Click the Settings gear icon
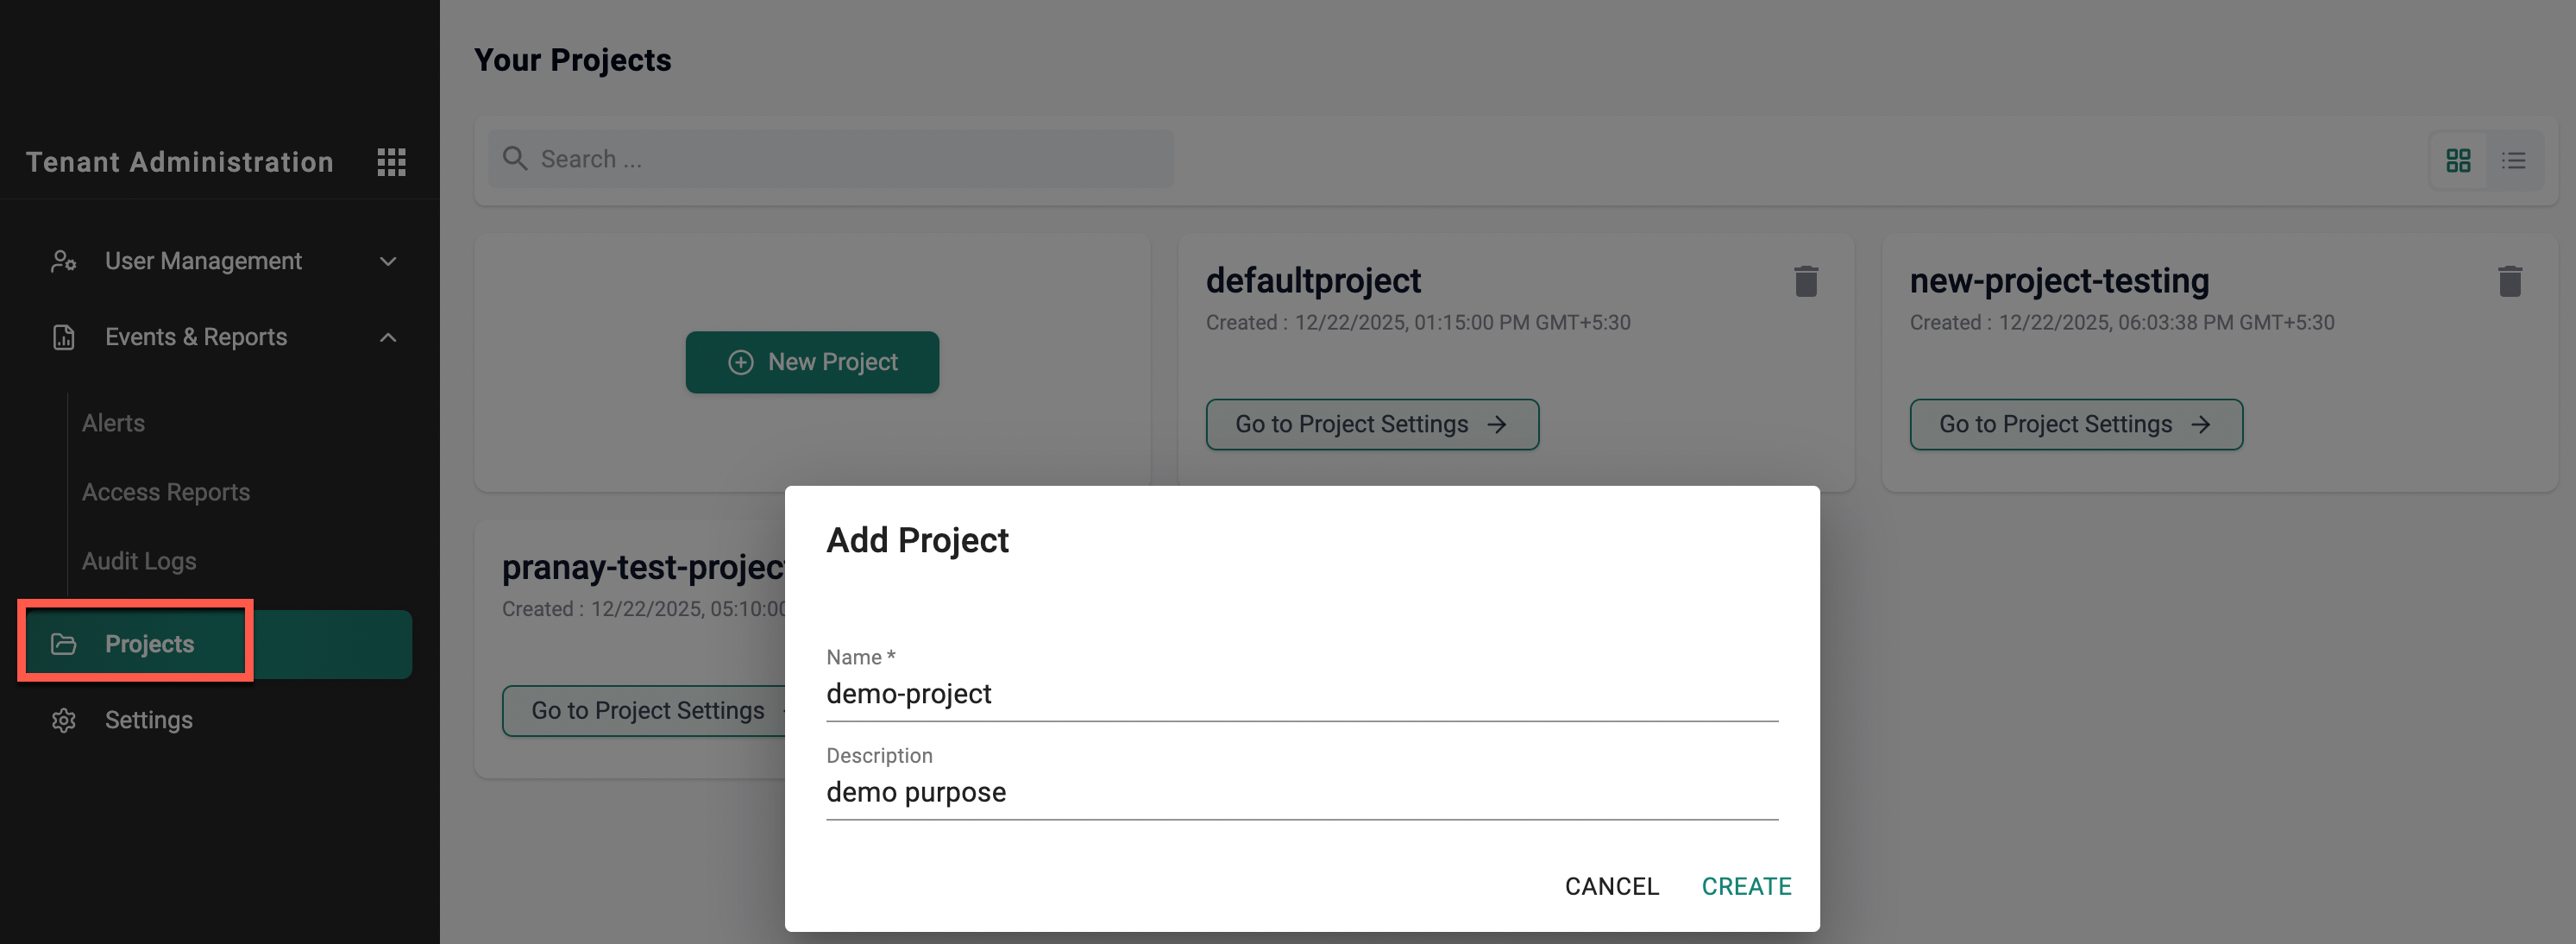 [64, 720]
